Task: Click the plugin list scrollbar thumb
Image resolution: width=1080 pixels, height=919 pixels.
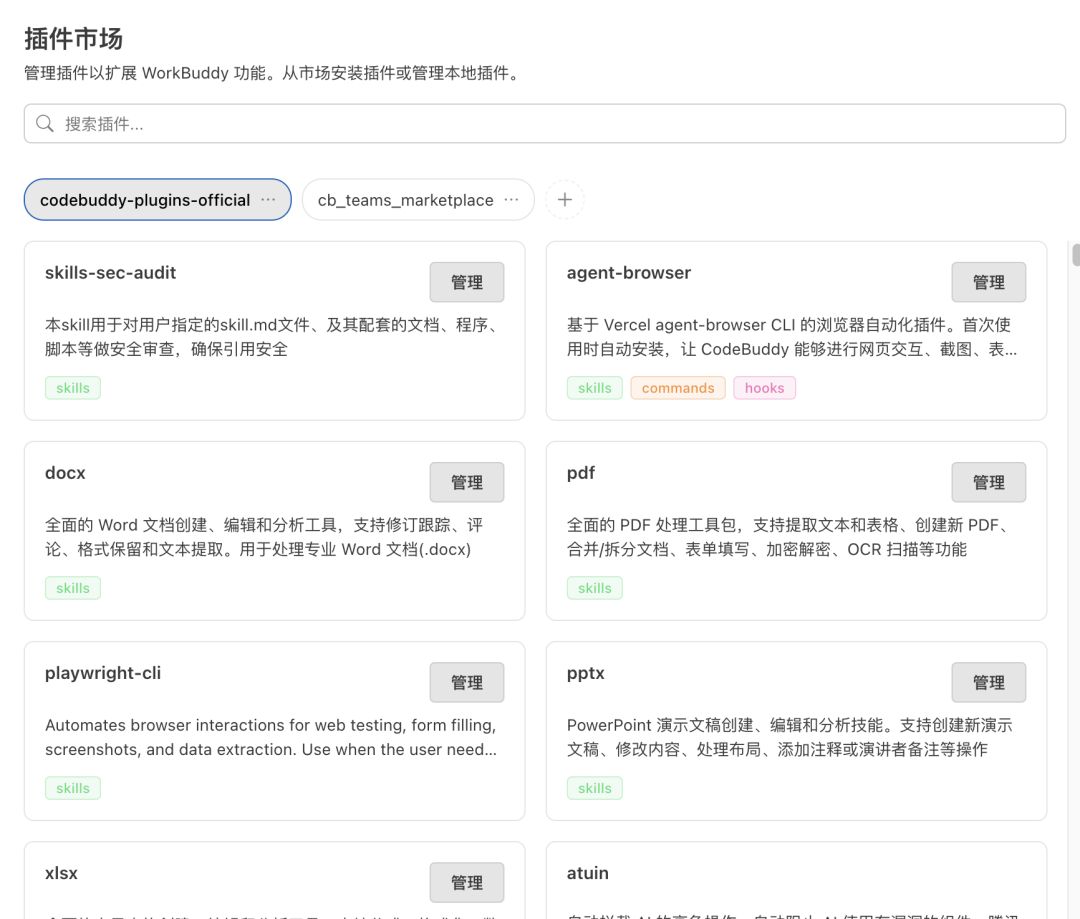Action: (x=1076, y=254)
